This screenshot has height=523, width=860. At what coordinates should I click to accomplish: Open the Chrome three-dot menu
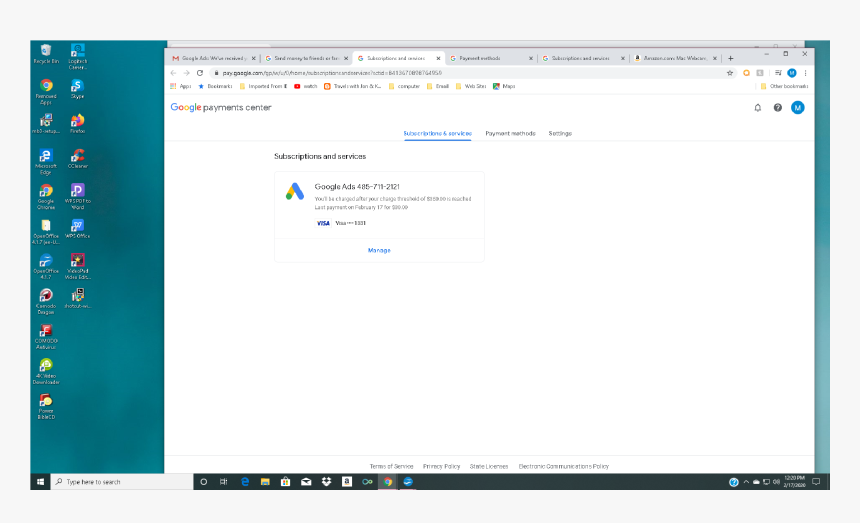(x=805, y=73)
